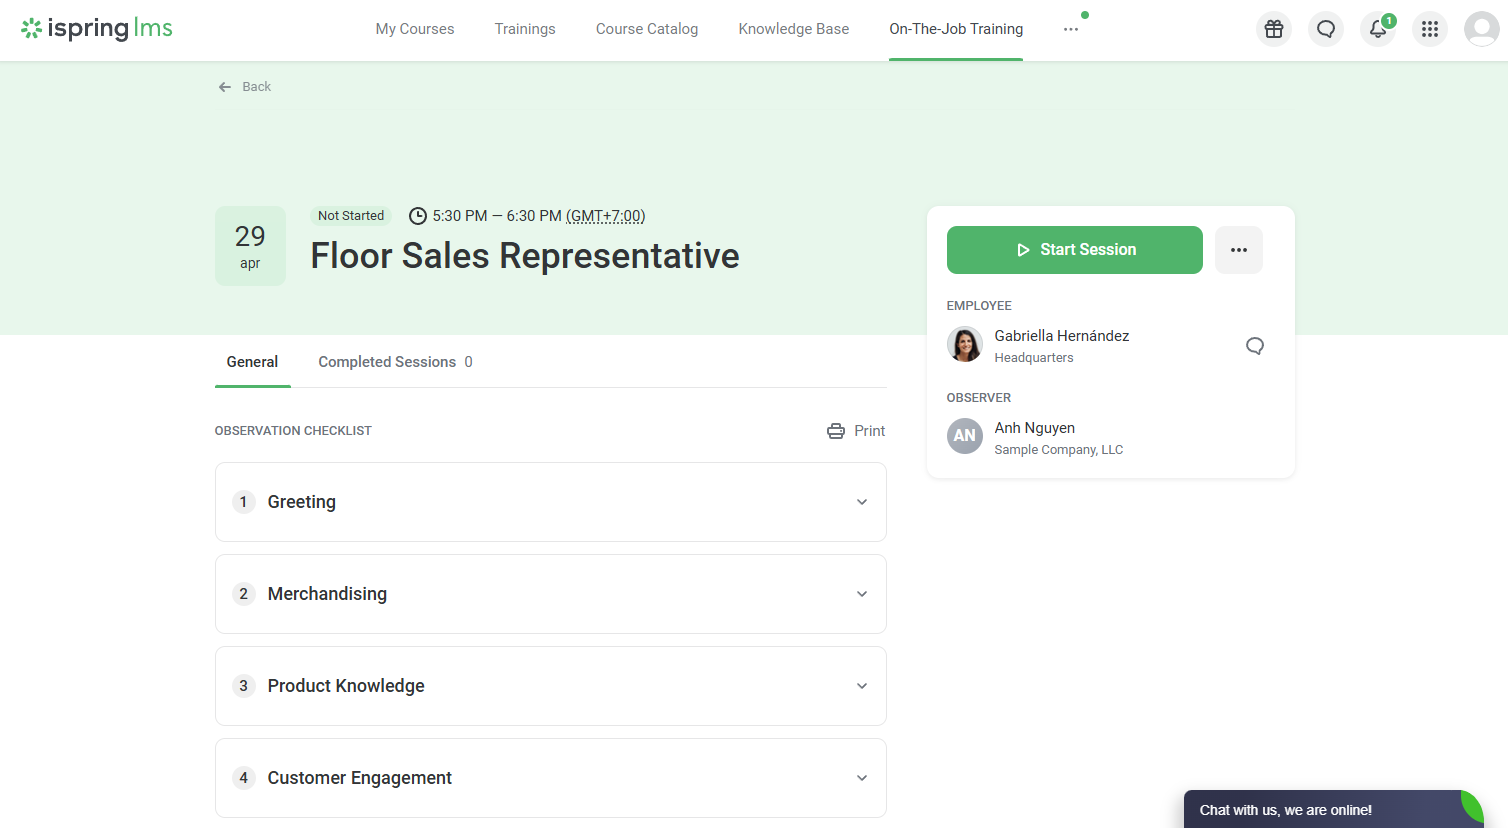This screenshot has width=1508, height=828.
Task: Open the chat with us widget
Action: (x=1334, y=809)
